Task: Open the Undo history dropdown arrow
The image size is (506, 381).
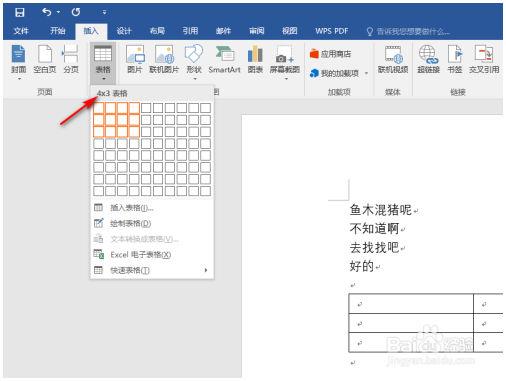Action: (59, 12)
